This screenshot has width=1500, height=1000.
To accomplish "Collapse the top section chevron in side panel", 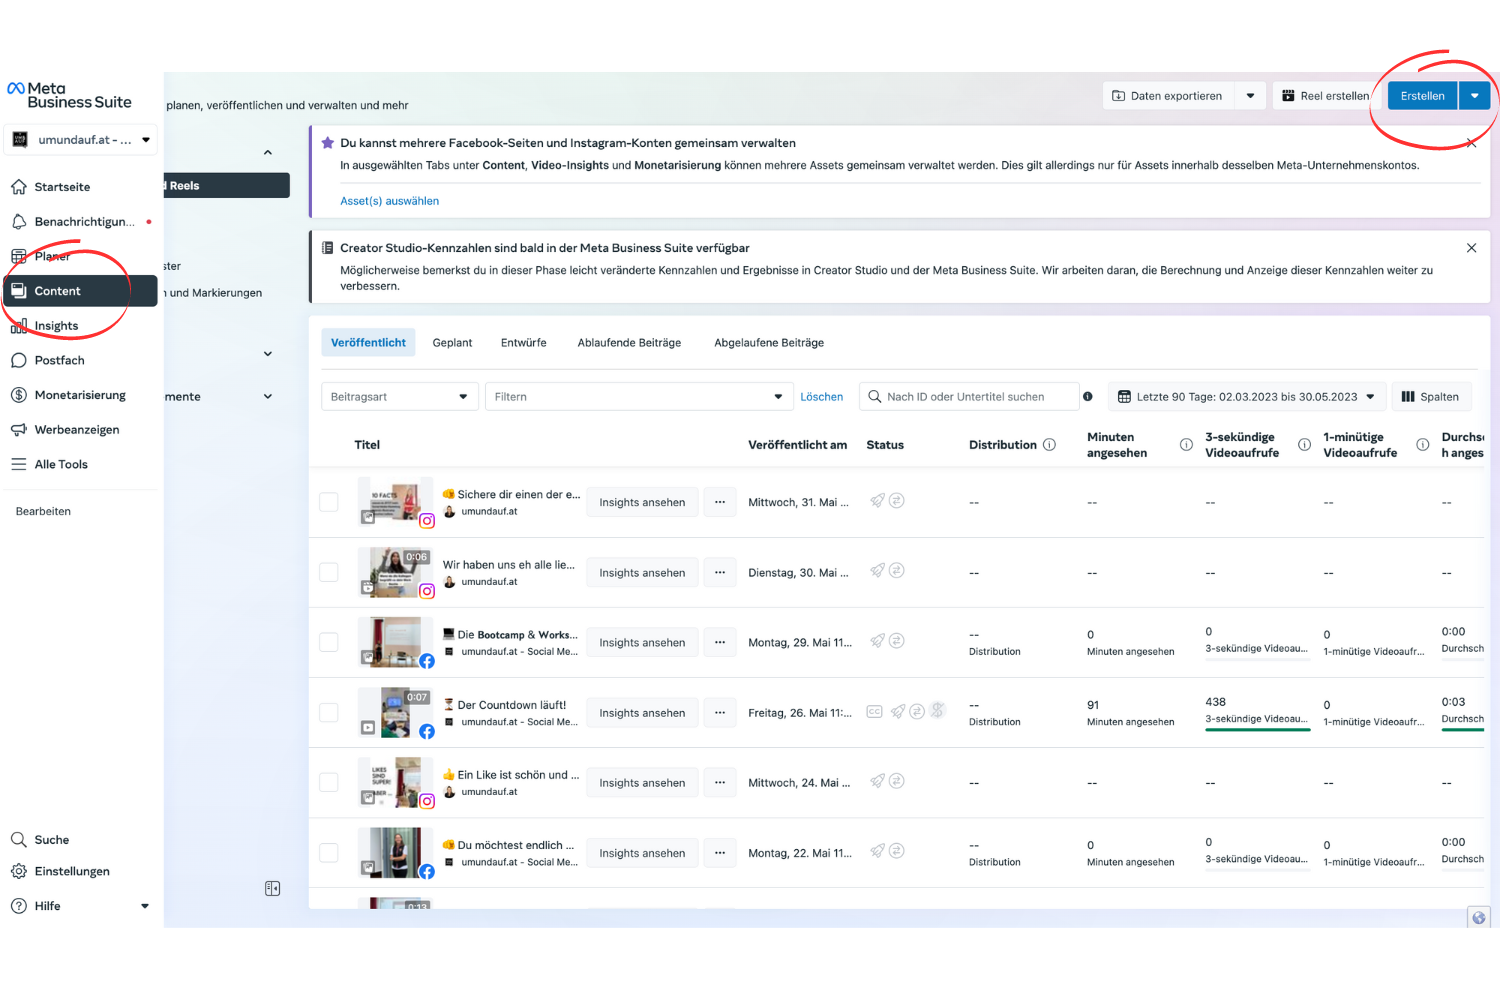I will point(267,153).
